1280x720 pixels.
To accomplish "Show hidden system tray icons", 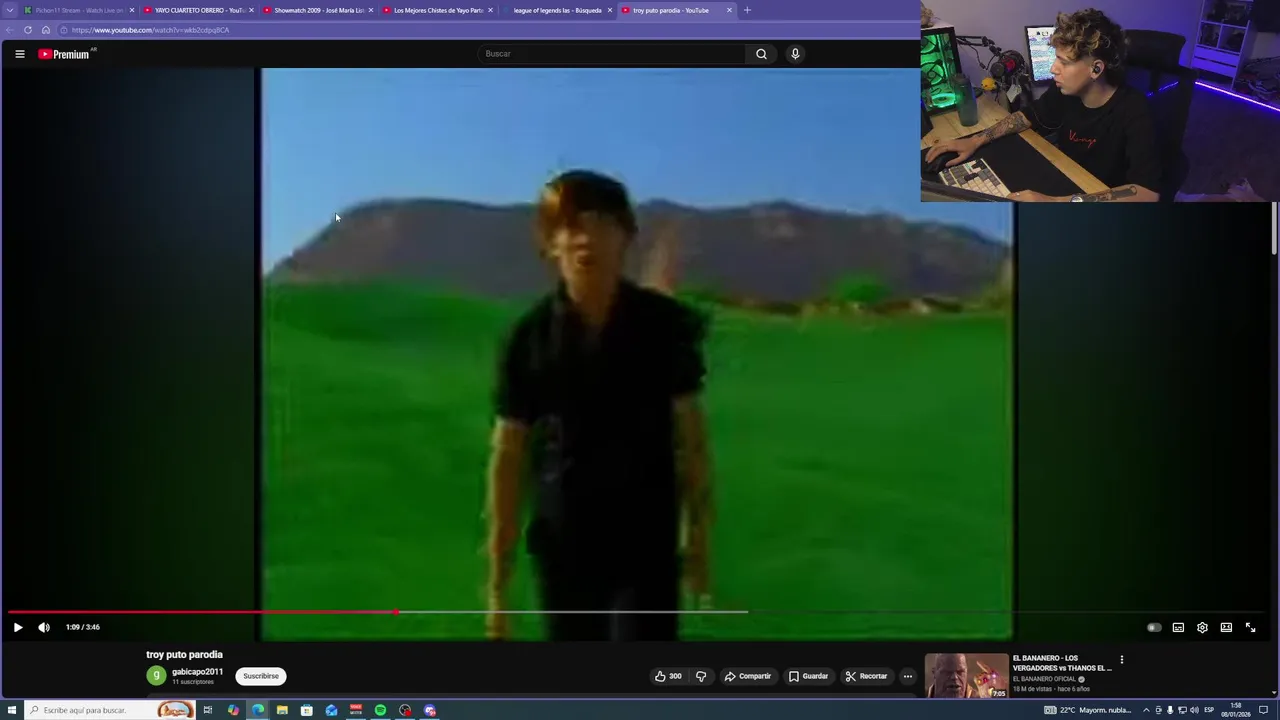I will (1146, 710).
